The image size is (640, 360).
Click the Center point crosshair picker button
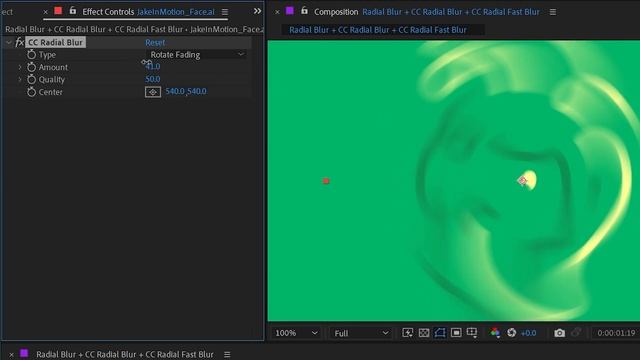click(153, 92)
